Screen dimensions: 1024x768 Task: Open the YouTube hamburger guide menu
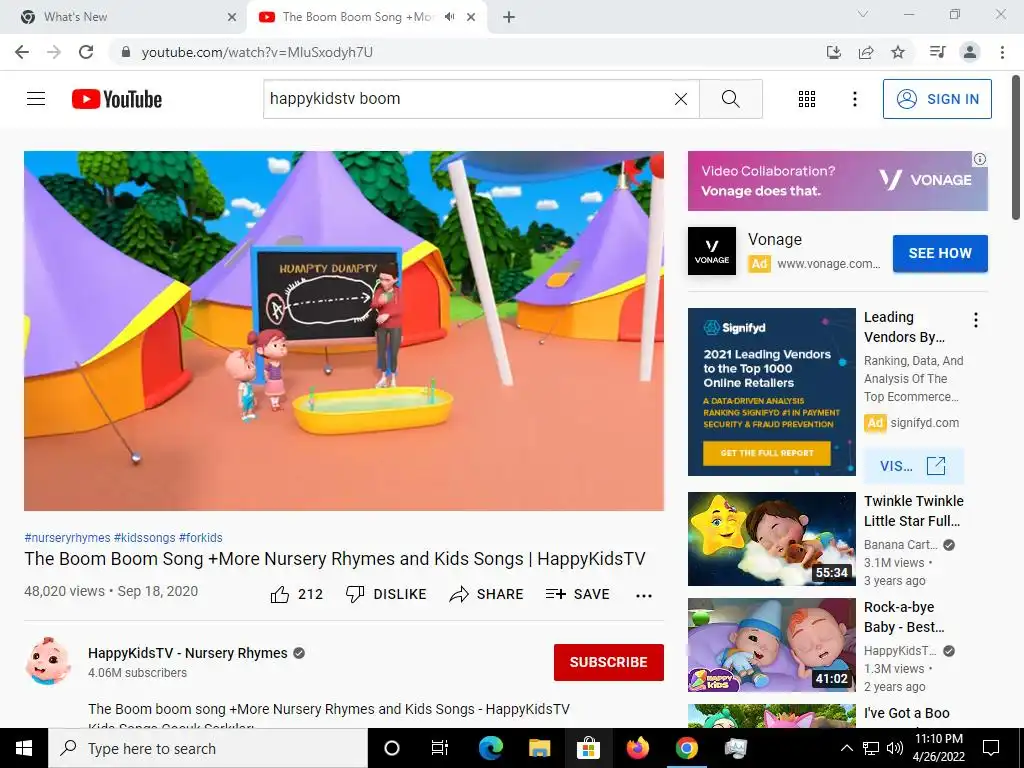point(36,99)
